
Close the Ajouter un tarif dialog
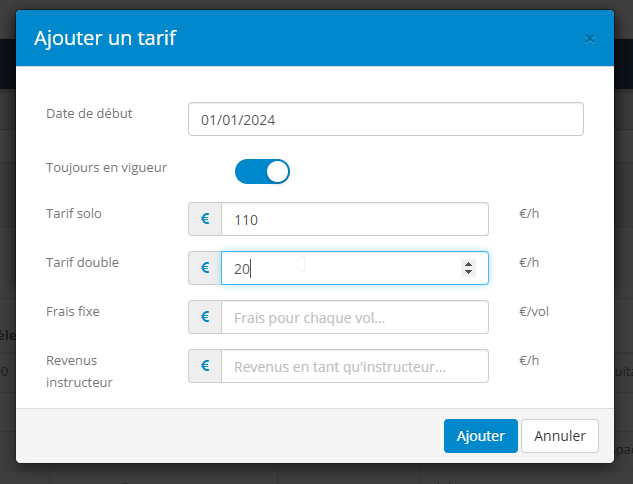590,39
